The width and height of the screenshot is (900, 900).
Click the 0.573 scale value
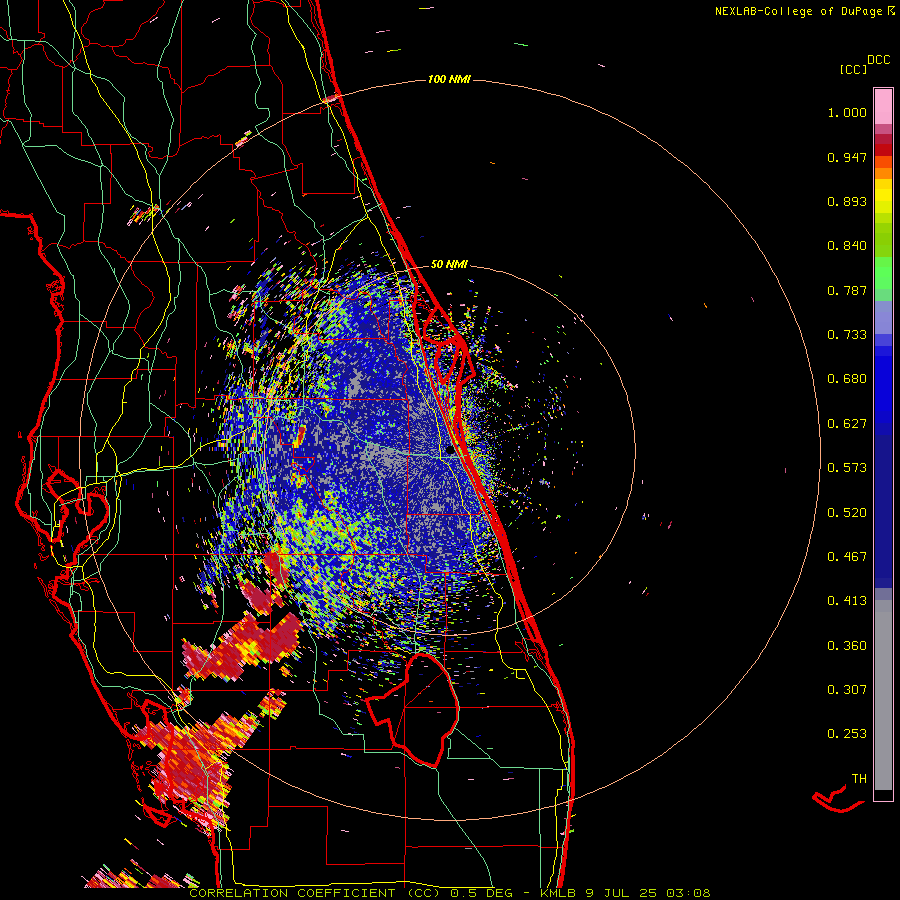coord(847,468)
